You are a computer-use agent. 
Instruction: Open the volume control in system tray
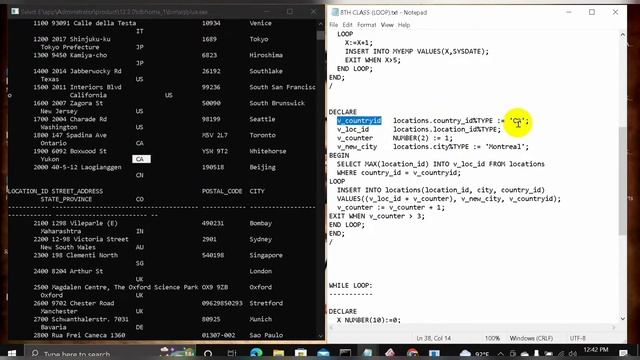(x=573, y=353)
